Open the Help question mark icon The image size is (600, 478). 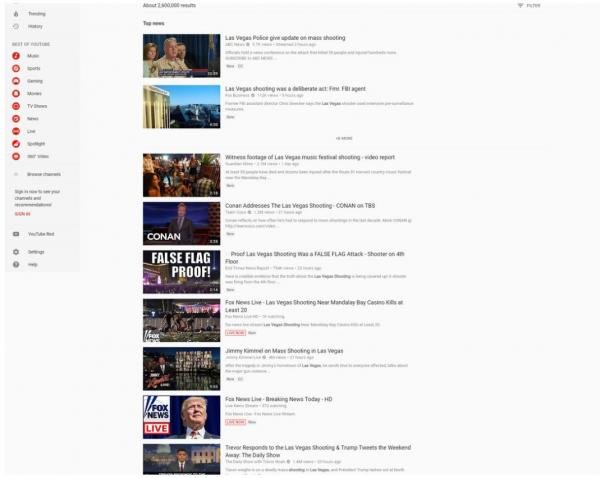[x=16, y=264]
